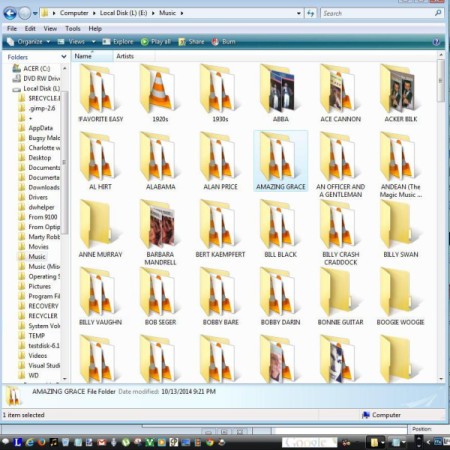
Task: Select ACER (C:) in folder tree
Action: pyautogui.click(x=31, y=69)
